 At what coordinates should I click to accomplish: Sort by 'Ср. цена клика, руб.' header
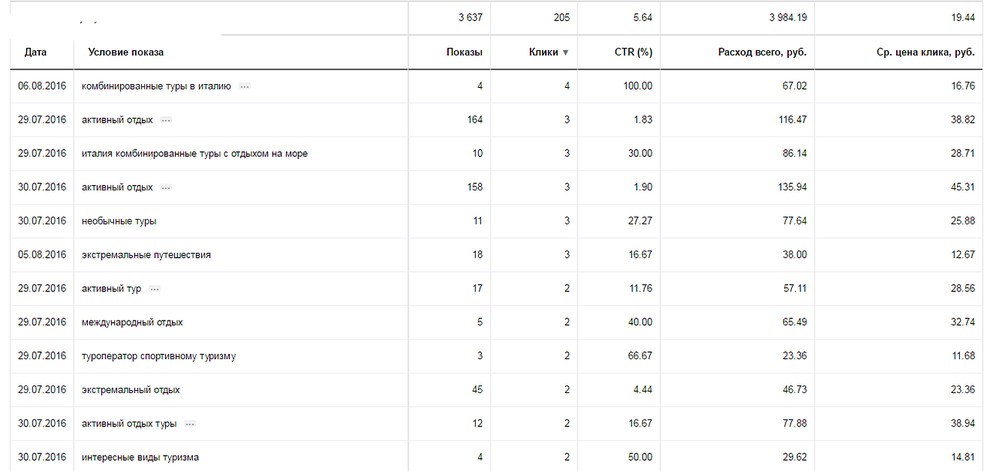pyautogui.click(x=922, y=52)
